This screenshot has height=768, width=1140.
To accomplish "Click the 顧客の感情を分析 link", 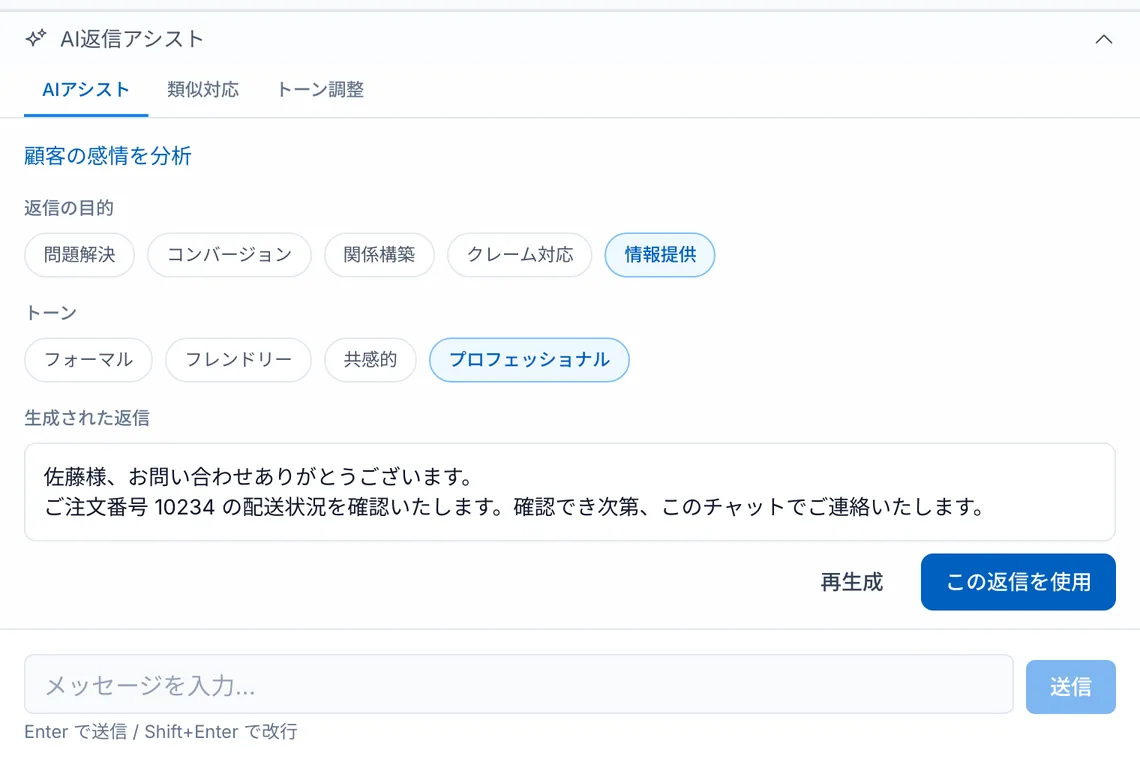I will click(x=108, y=156).
